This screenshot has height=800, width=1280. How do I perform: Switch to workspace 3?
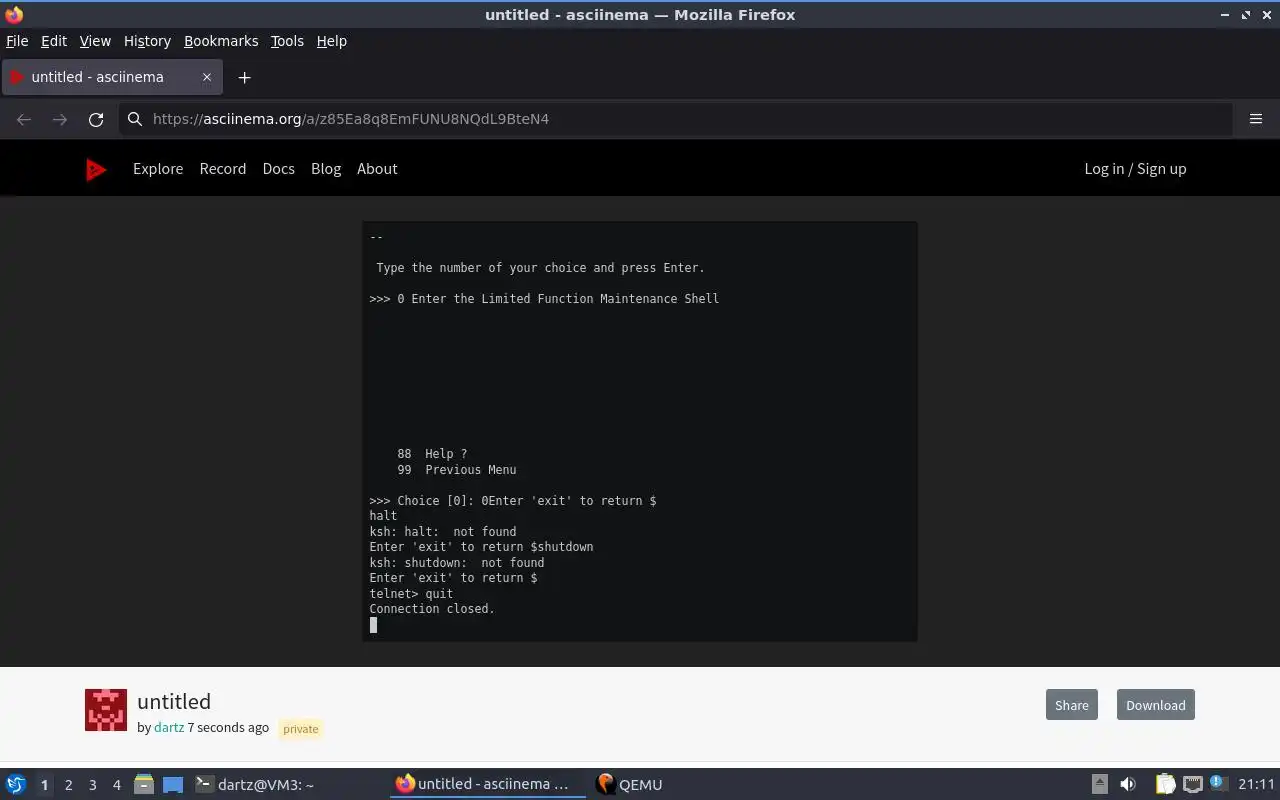[x=92, y=785]
